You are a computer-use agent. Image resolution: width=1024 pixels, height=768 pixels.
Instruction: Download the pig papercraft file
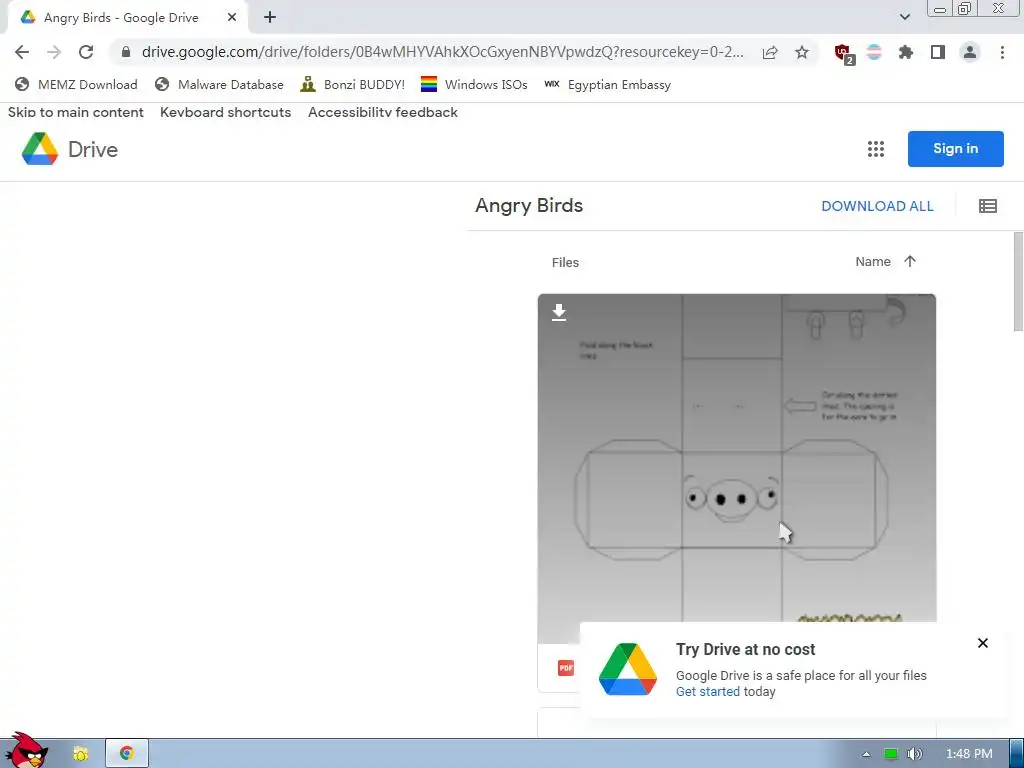click(x=558, y=313)
